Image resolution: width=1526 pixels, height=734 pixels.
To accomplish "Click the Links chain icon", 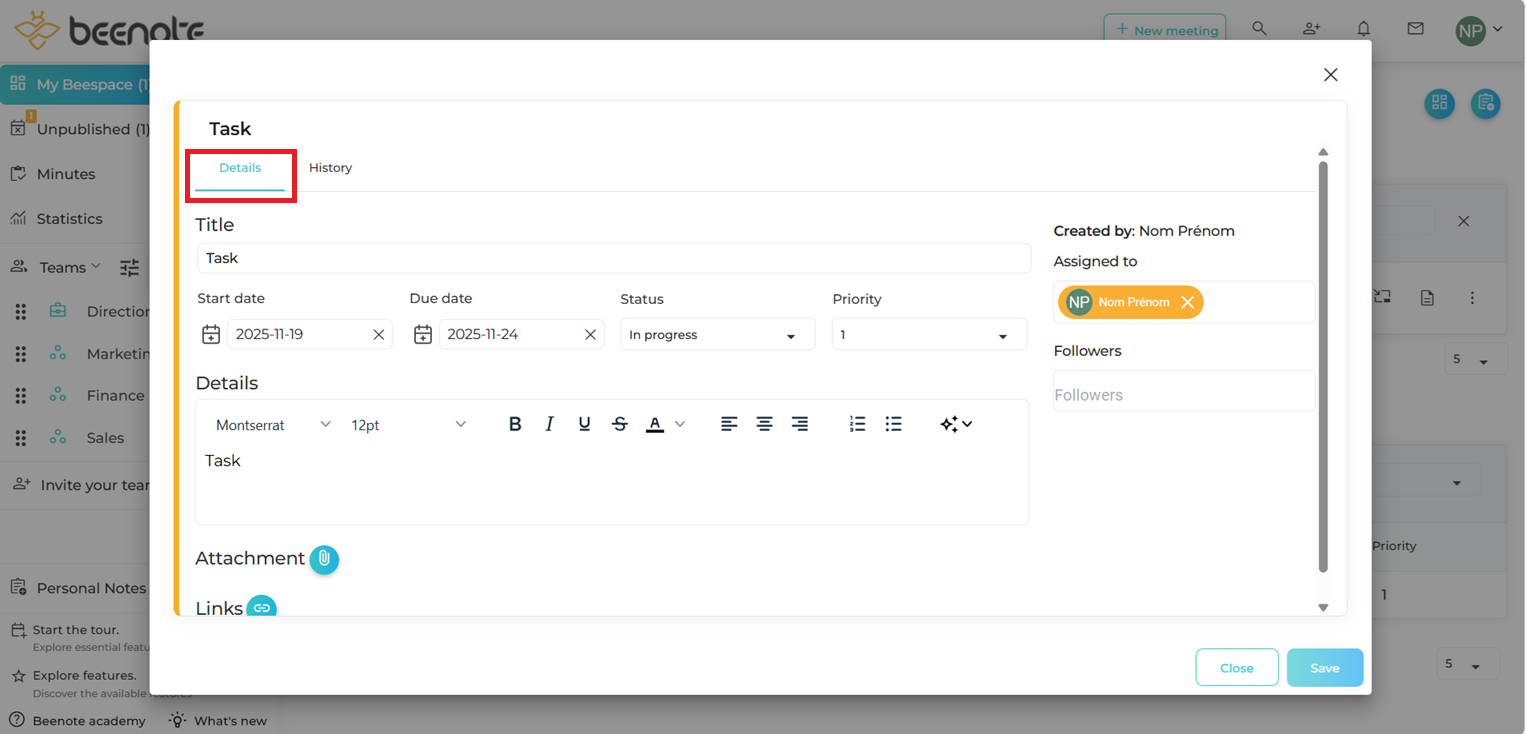I will point(261,606).
